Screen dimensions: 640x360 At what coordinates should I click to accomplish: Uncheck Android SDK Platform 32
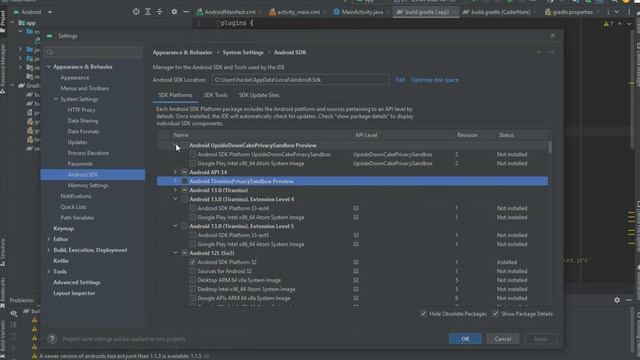pyautogui.click(x=192, y=262)
